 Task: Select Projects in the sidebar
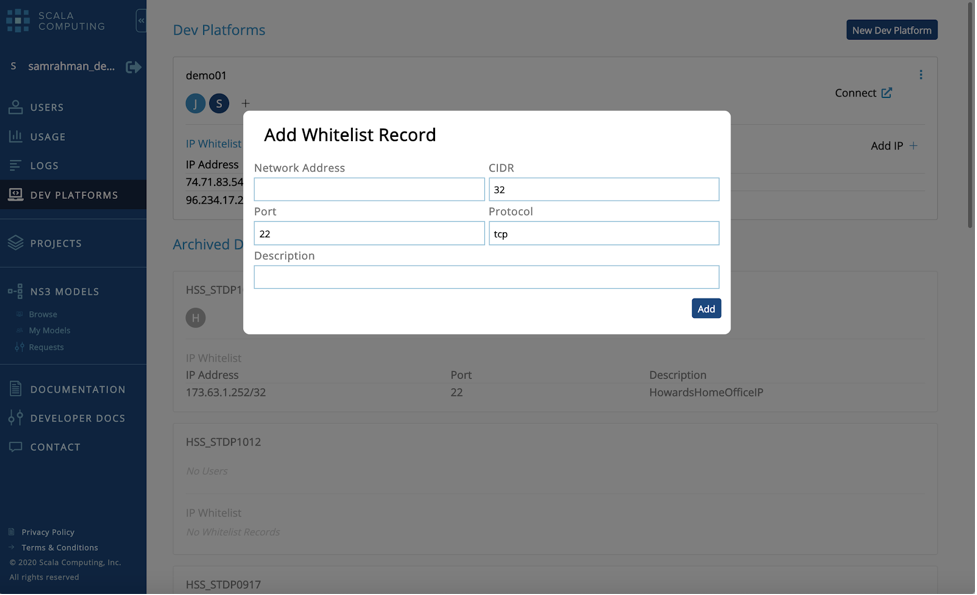(x=56, y=243)
